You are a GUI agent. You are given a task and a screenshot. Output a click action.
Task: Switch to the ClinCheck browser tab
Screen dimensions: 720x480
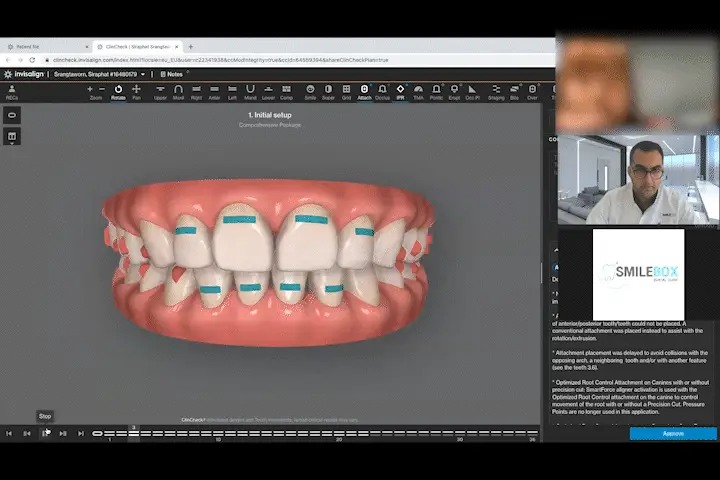pos(135,47)
